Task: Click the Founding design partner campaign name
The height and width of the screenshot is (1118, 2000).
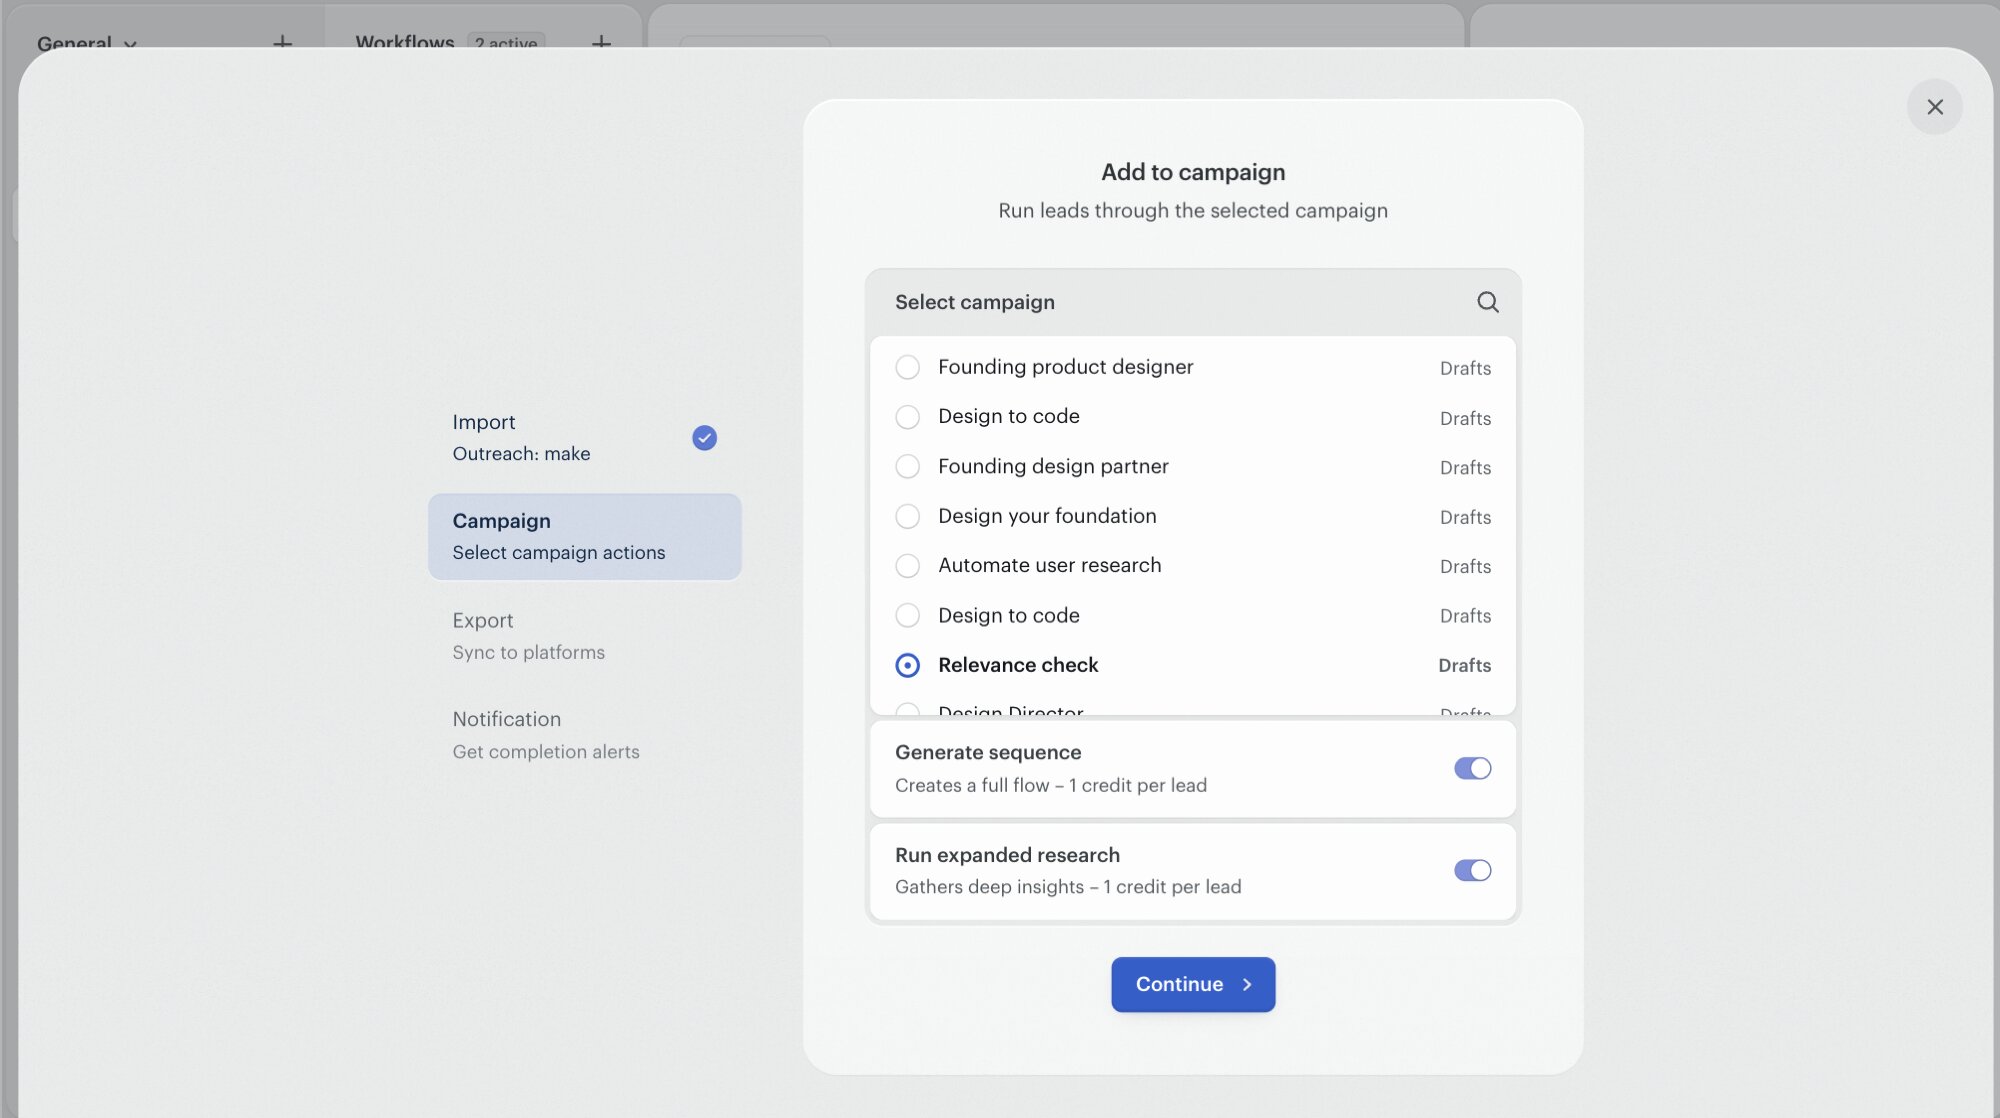Action: (1053, 466)
